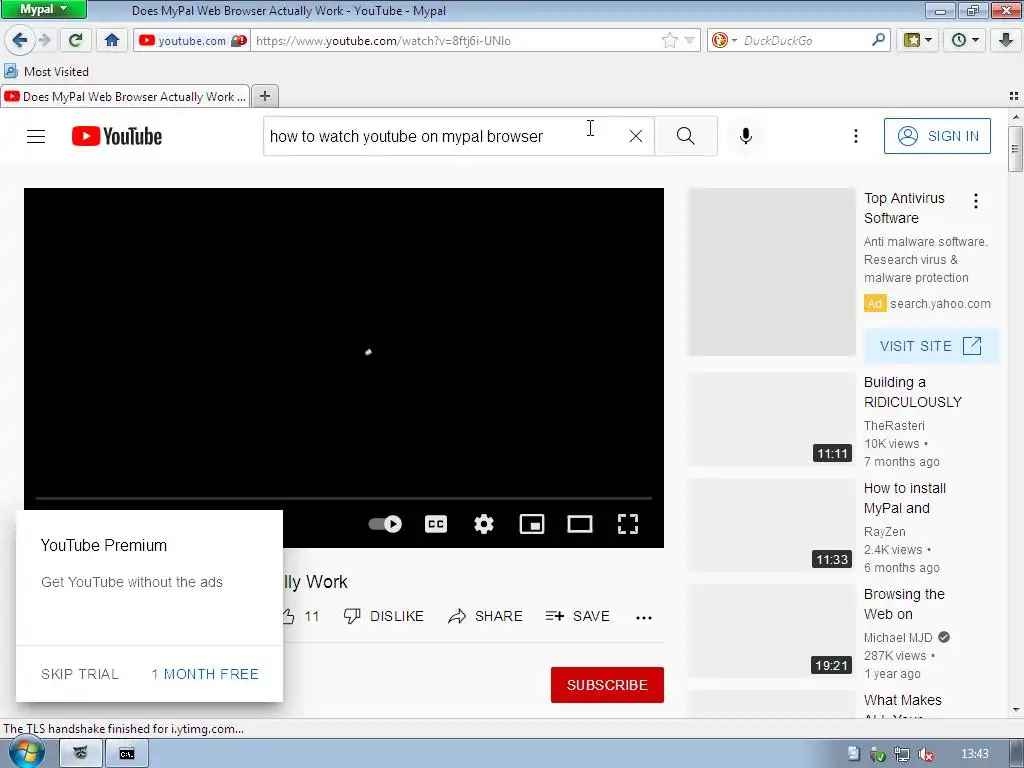The width and height of the screenshot is (1024, 768).
Task: Click the network tray icon
Action: [901, 754]
